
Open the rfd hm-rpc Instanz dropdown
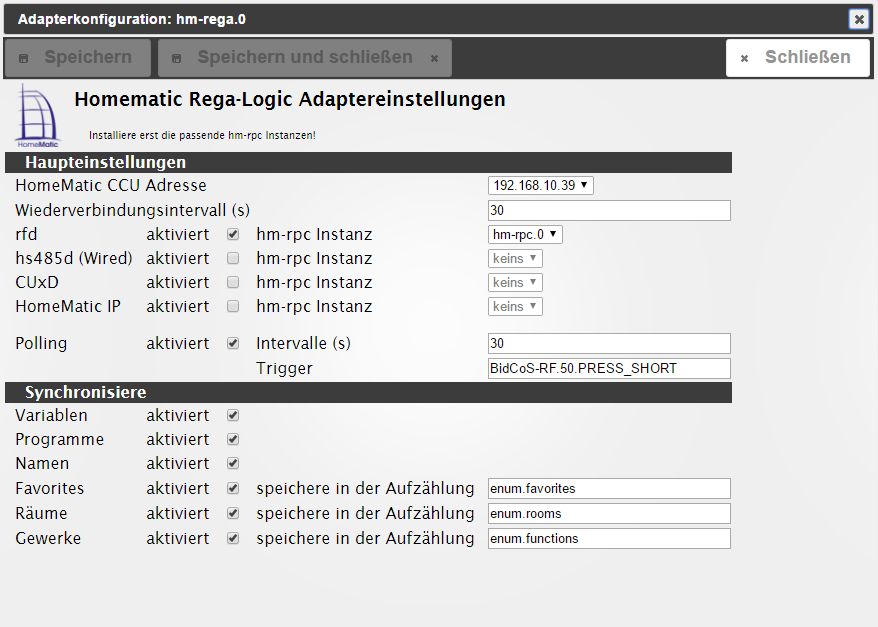(x=525, y=235)
